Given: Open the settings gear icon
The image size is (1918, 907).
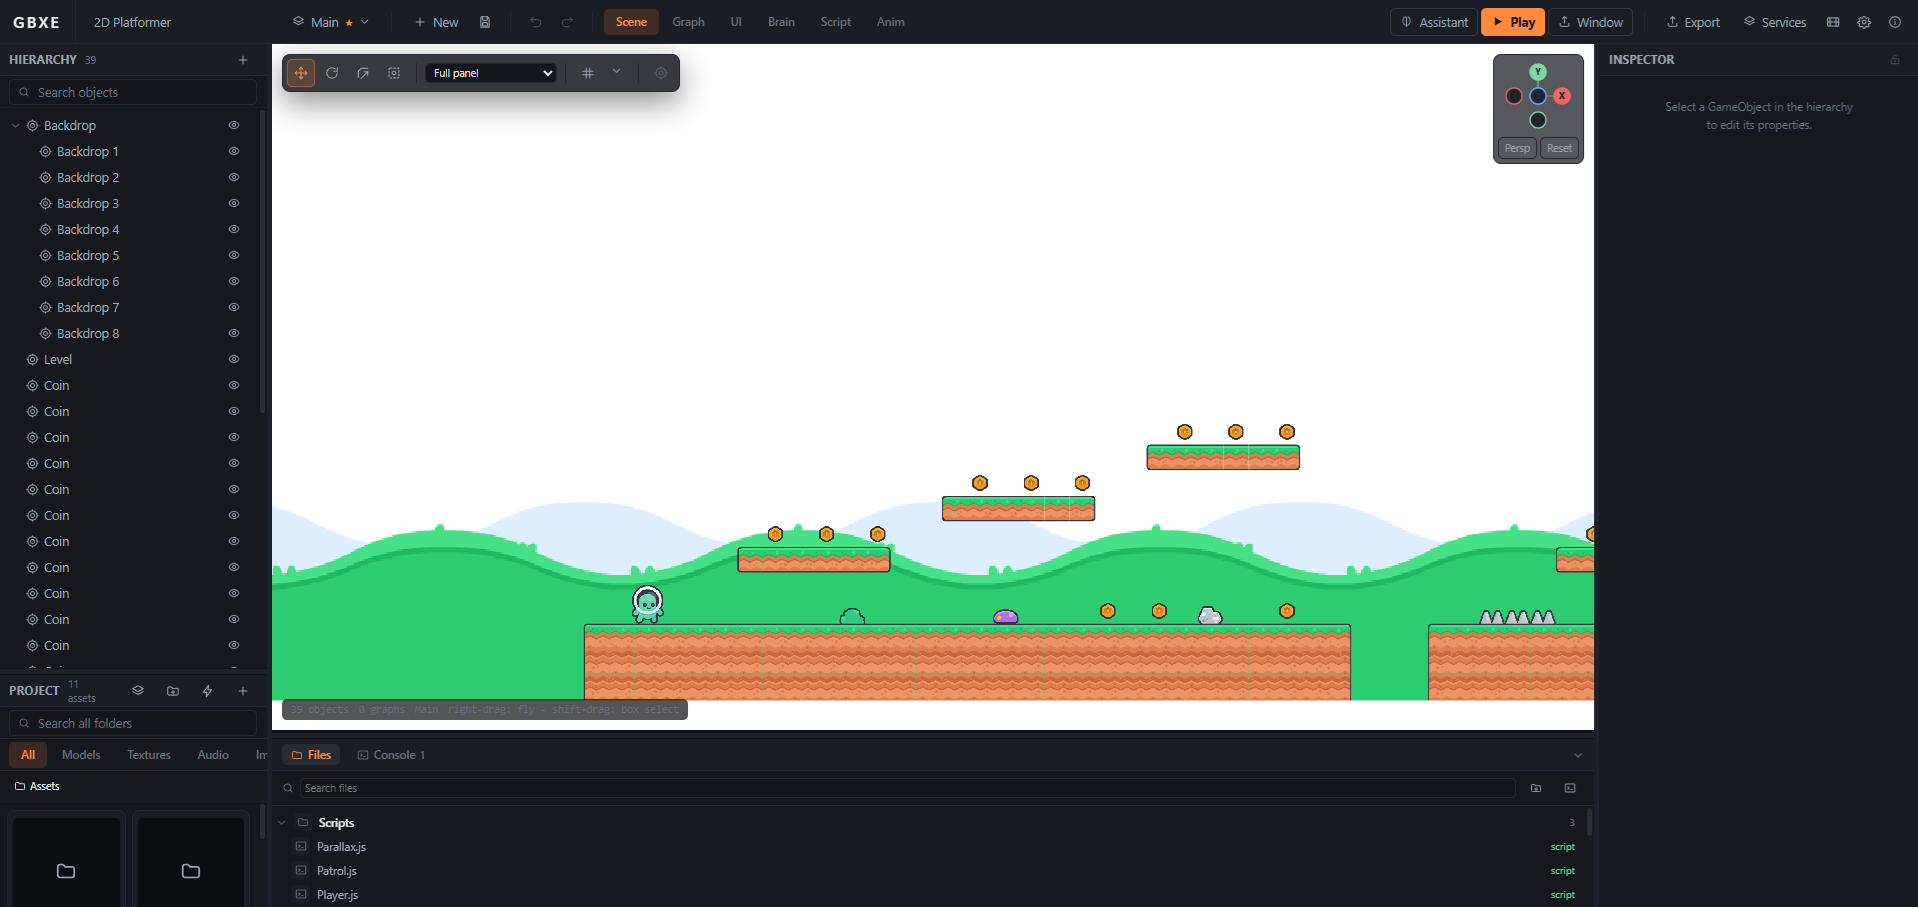Looking at the screenshot, I should pos(1864,22).
